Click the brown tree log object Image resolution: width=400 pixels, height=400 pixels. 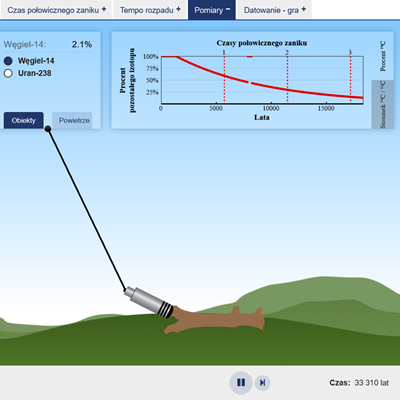215,320
